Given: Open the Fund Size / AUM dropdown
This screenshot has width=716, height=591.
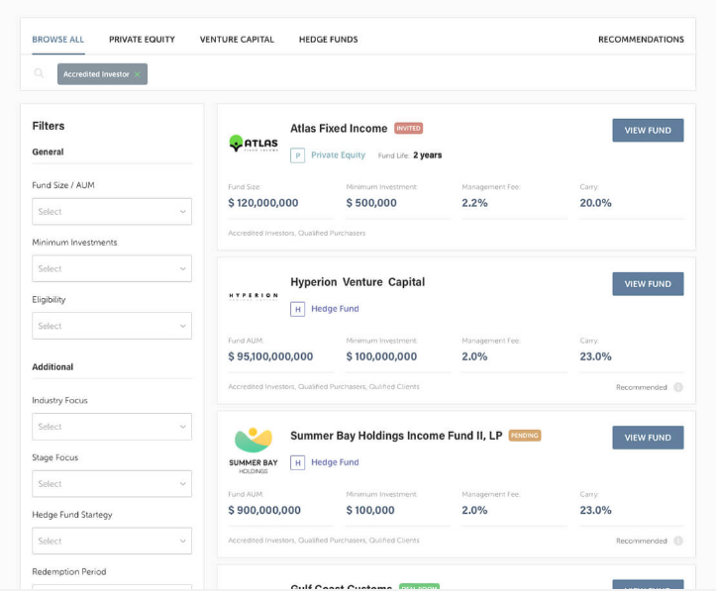Looking at the screenshot, I should point(112,211).
